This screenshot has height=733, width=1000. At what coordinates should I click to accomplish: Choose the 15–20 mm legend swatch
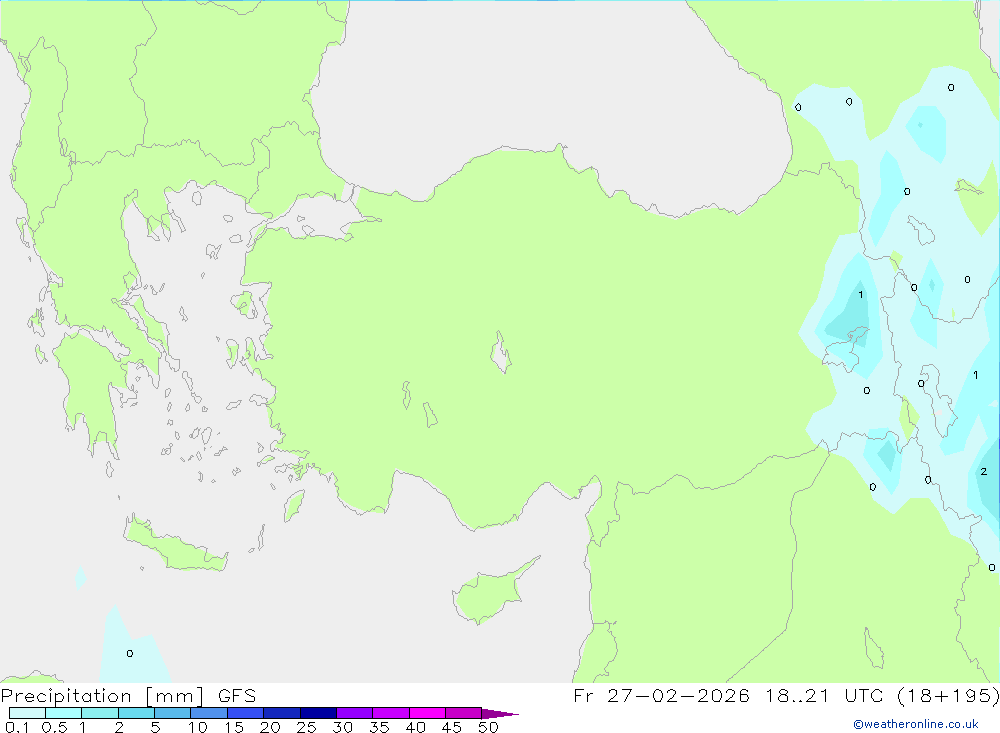(246, 713)
